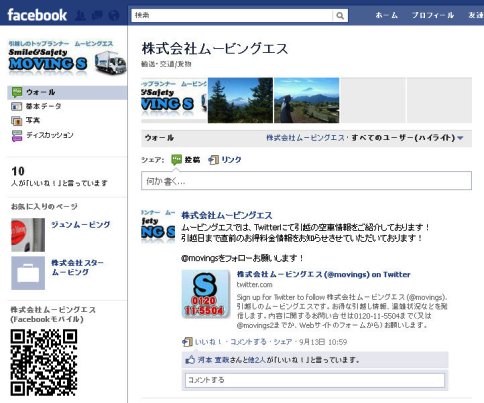
Task: Click the MOVING S page profile logo
Action: click(x=67, y=58)
